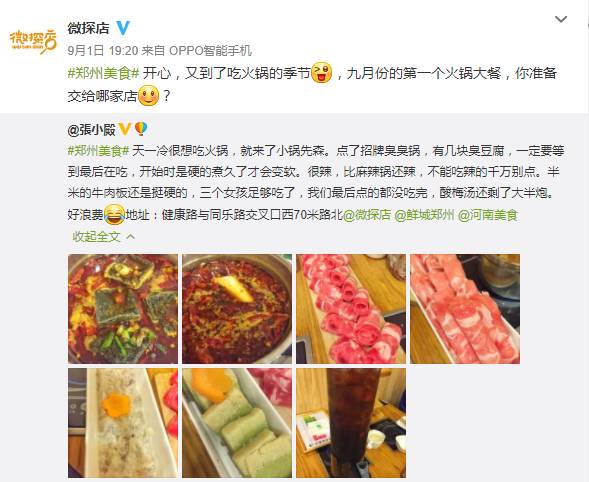Open the stinky tofu hotpot photo thumbnail
The height and width of the screenshot is (482, 589).
(x=123, y=309)
